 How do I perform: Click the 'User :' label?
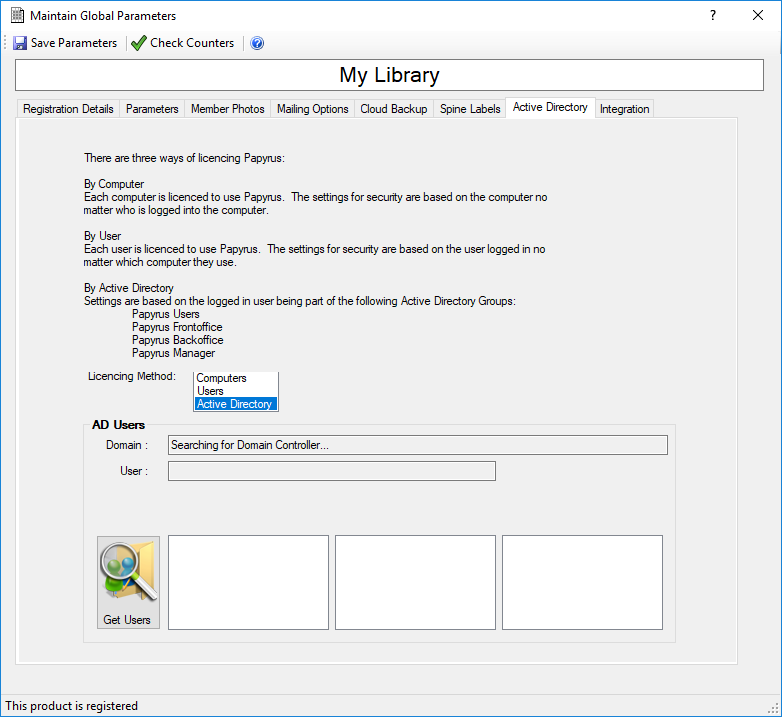pyautogui.click(x=134, y=471)
